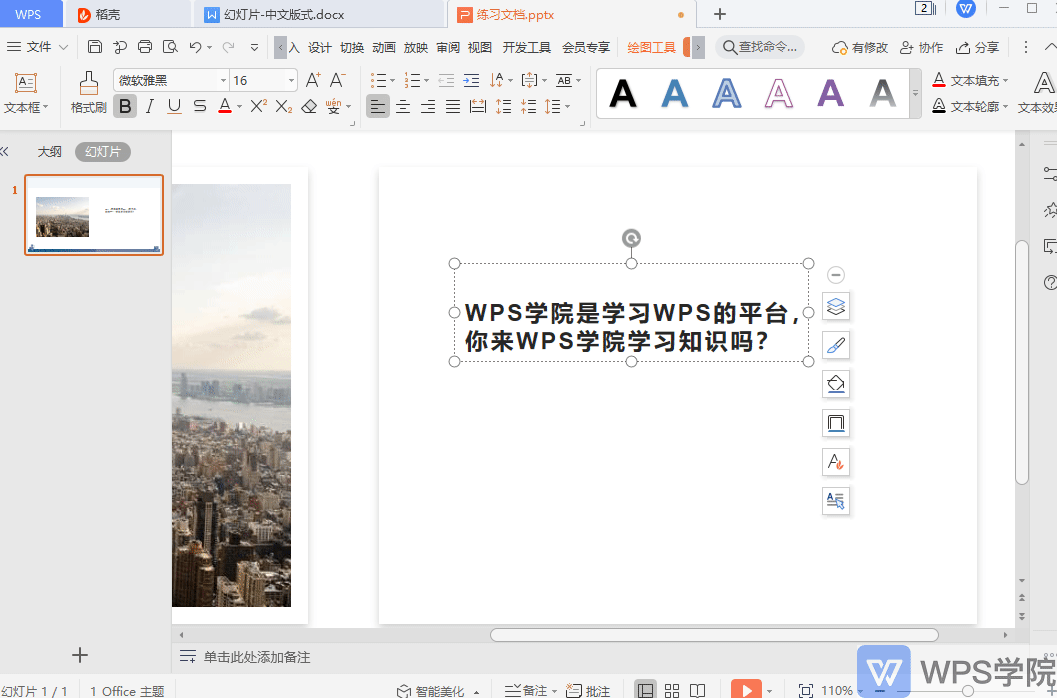Click the Save icon in the quick access toolbar
The image size is (1057, 698).
[x=95, y=47]
